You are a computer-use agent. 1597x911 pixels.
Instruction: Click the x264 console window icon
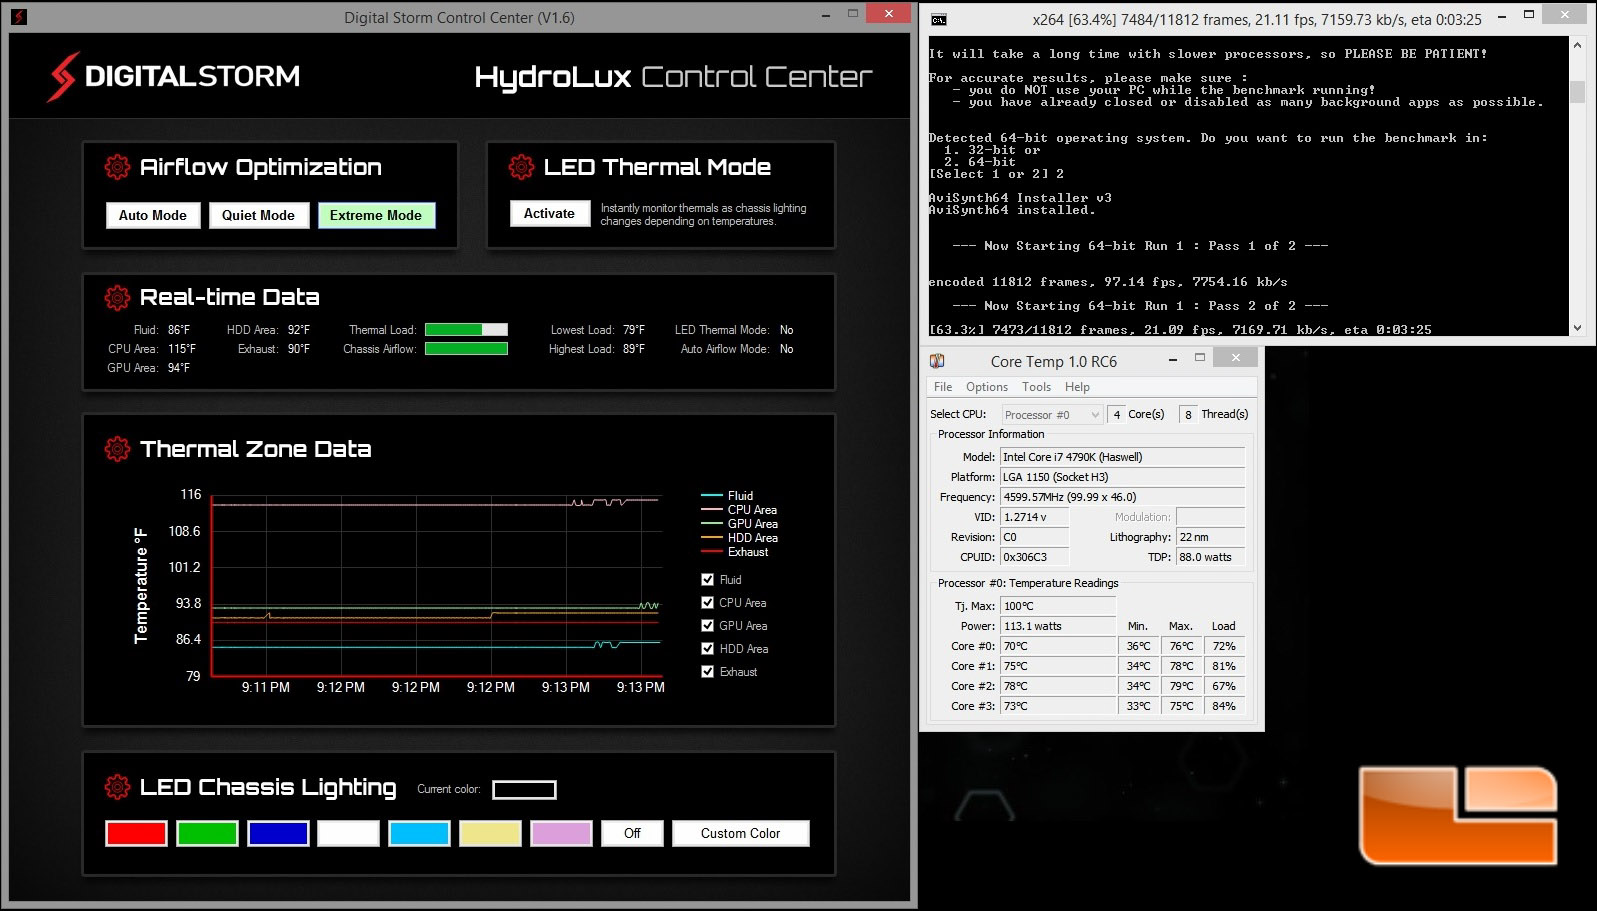pos(938,19)
